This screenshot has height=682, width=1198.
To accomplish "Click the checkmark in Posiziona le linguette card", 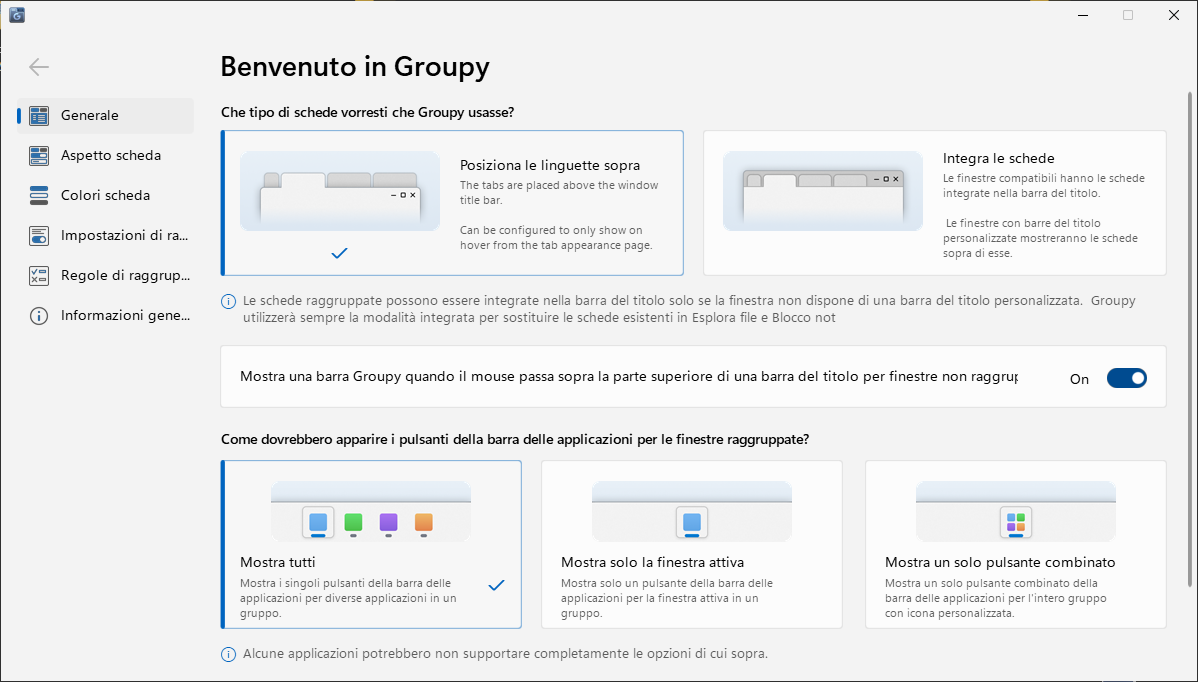I will tap(340, 253).
